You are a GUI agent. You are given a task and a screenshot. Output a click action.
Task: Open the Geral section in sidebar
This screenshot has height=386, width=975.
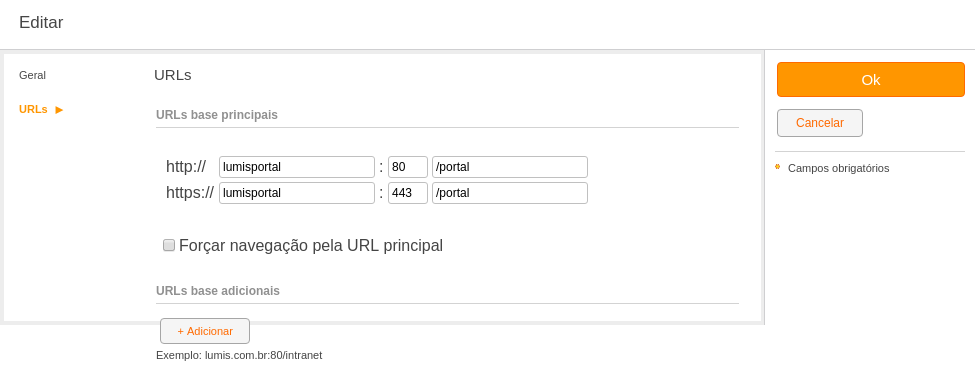32,75
